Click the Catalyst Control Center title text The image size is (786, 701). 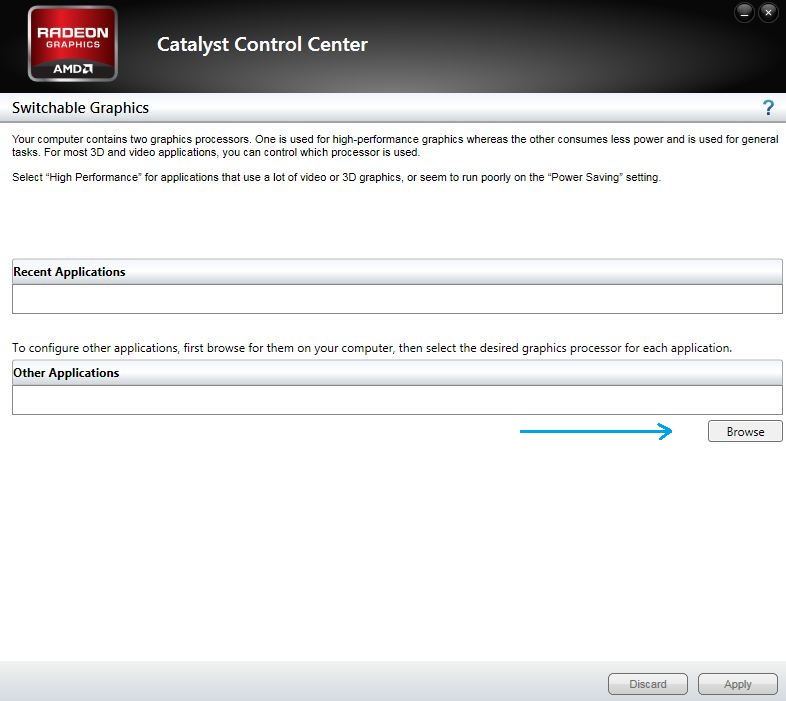(x=262, y=44)
